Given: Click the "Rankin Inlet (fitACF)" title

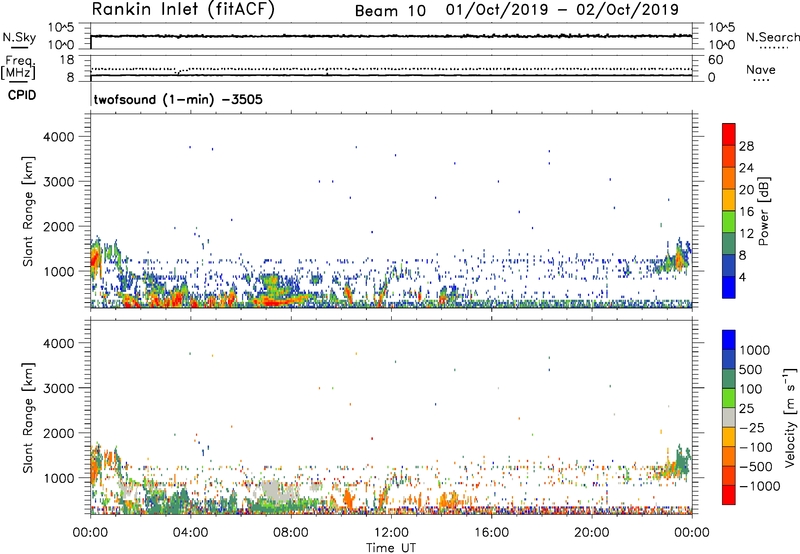Looking at the screenshot, I should (x=183, y=9).
